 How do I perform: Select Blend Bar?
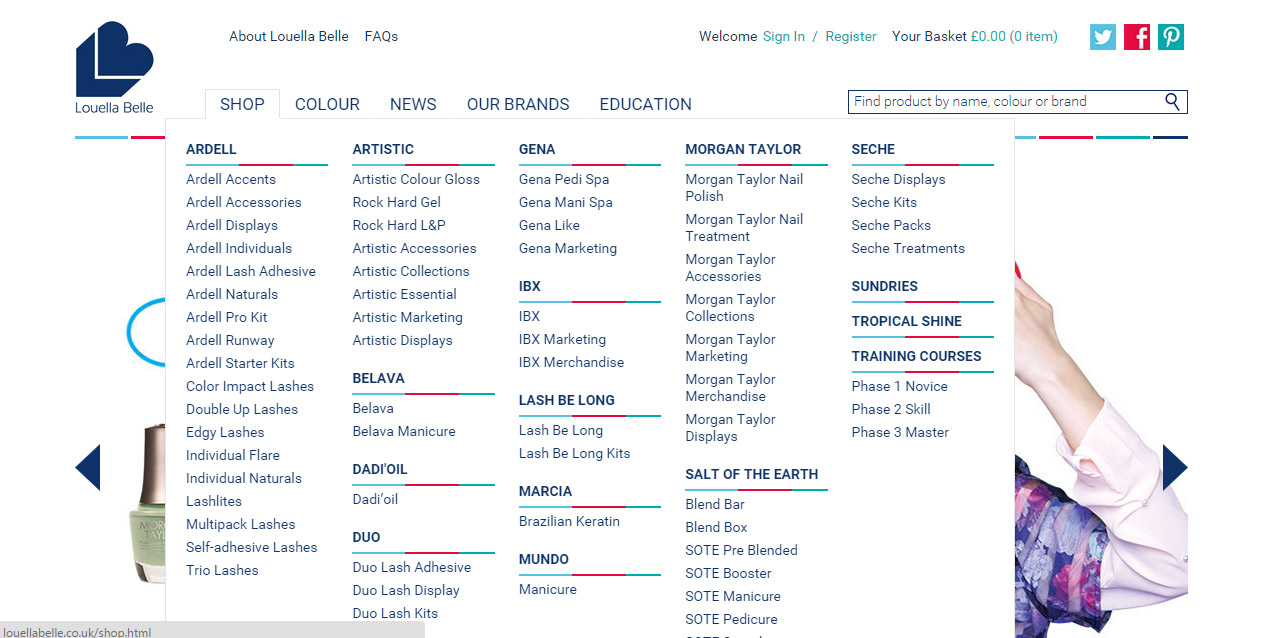tap(715, 504)
